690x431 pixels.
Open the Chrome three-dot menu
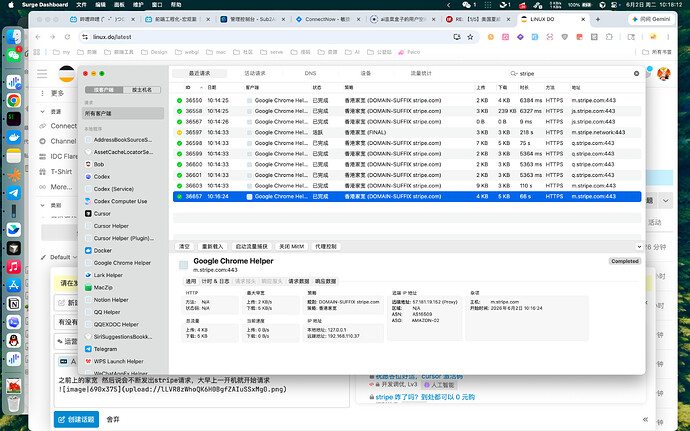click(668, 37)
